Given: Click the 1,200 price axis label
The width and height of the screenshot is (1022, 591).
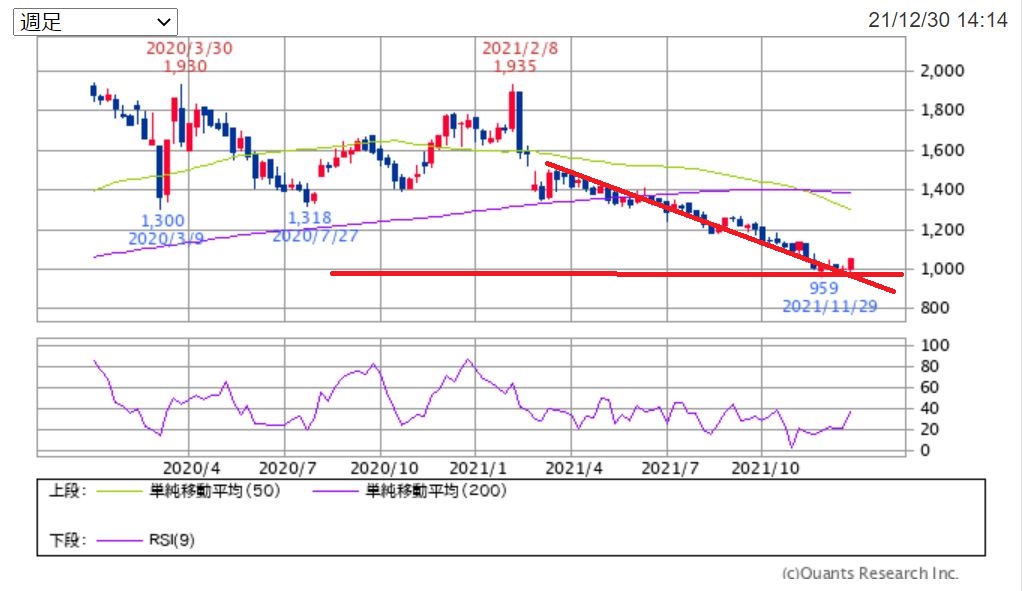Looking at the screenshot, I should click(x=942, y=229).
